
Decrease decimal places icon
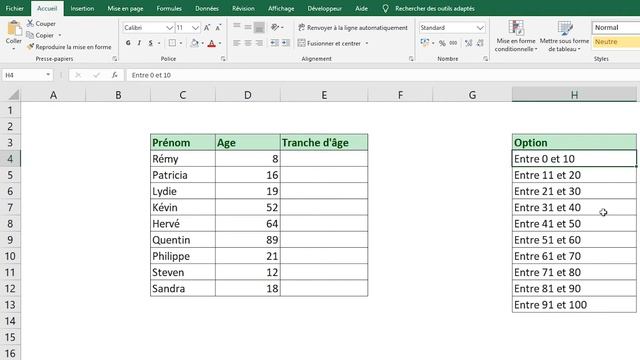480,43
